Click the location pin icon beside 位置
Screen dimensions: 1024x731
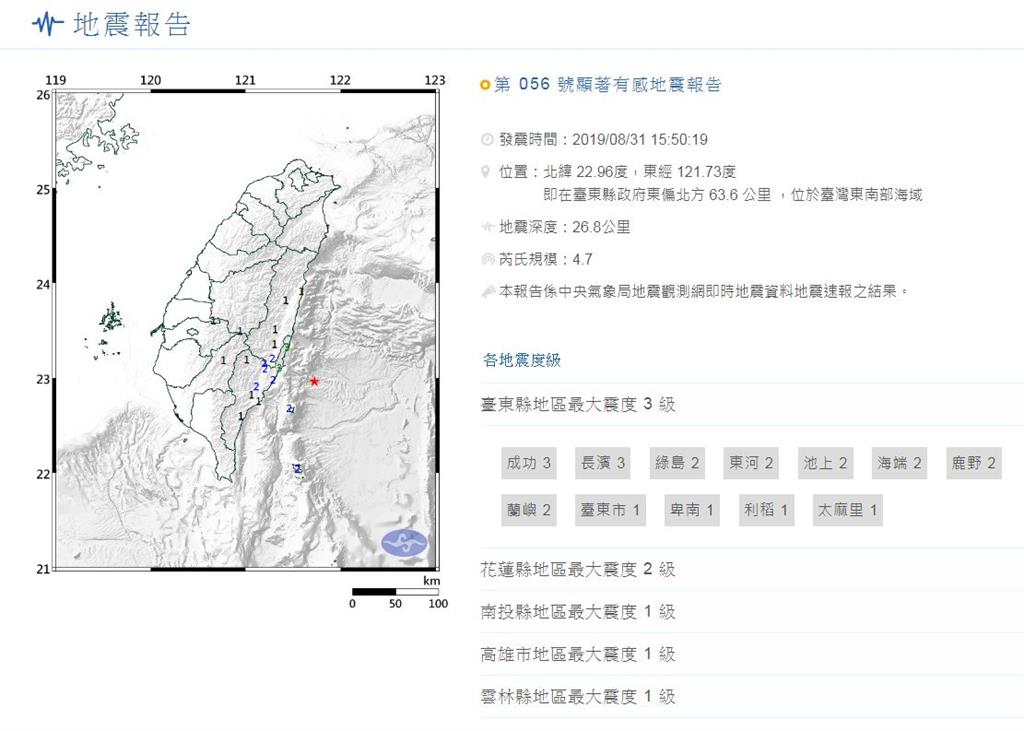tap(485, 172)
